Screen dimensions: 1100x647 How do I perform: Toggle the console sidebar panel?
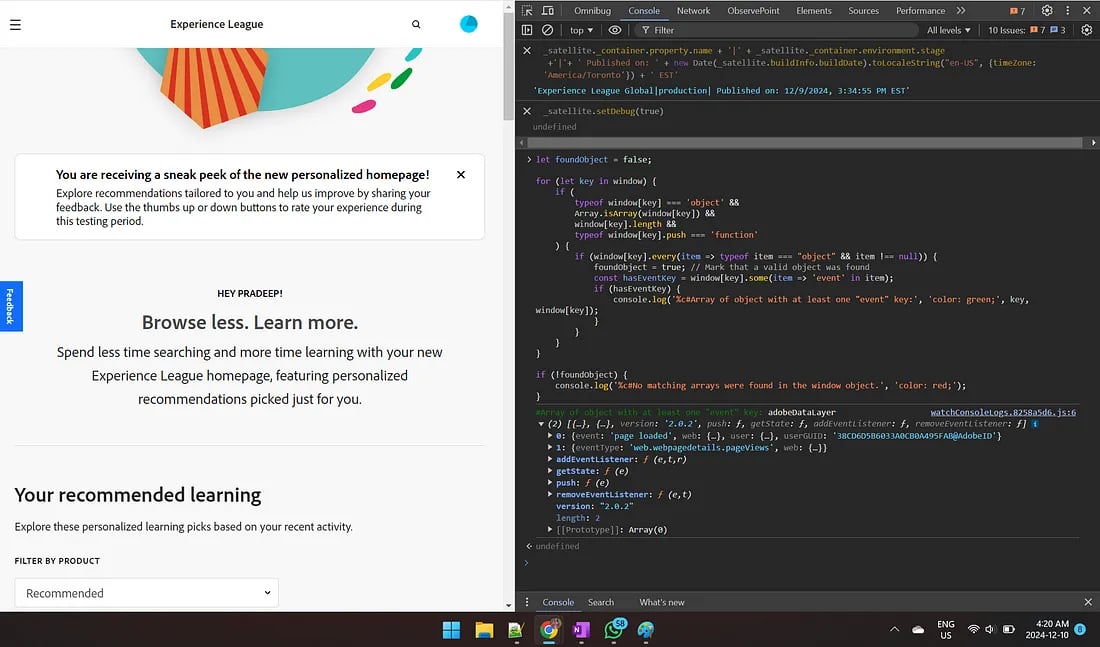528,30
